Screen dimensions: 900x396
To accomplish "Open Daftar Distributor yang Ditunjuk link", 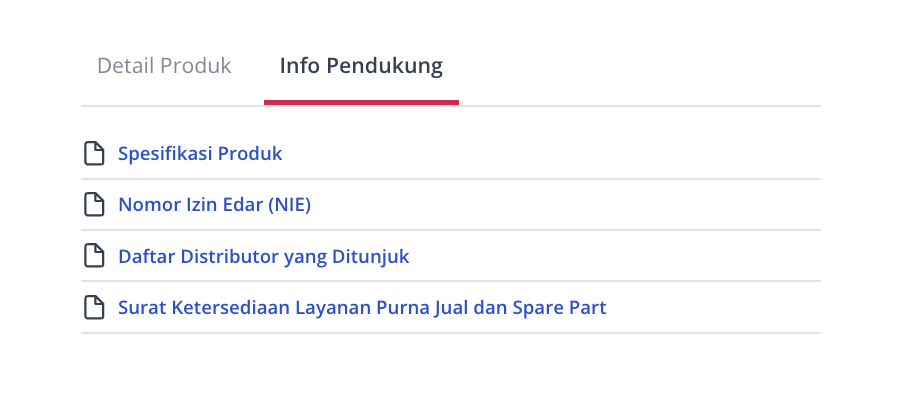I will click(x=263, y=257).
